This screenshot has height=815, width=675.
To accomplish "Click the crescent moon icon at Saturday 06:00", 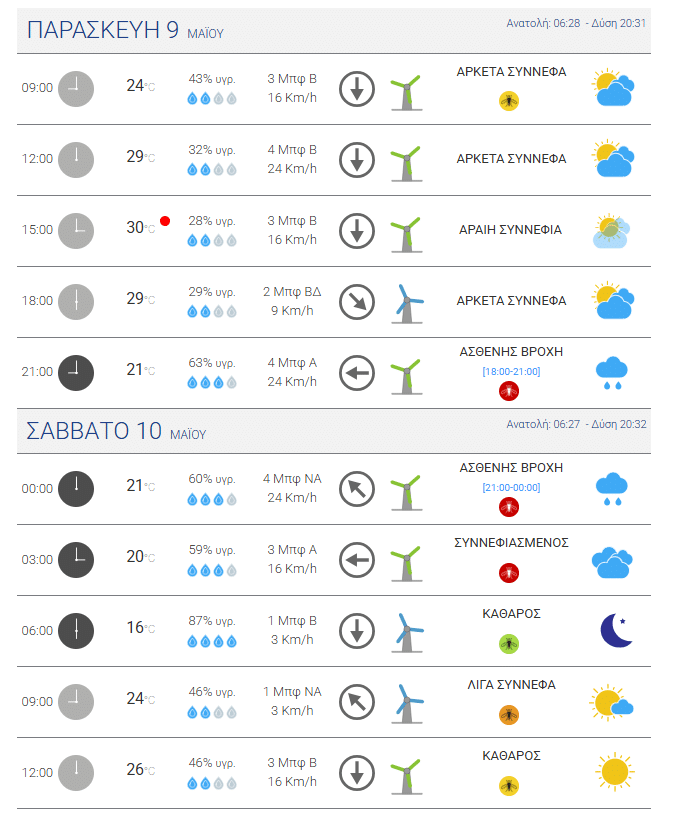I will (616, 630).
